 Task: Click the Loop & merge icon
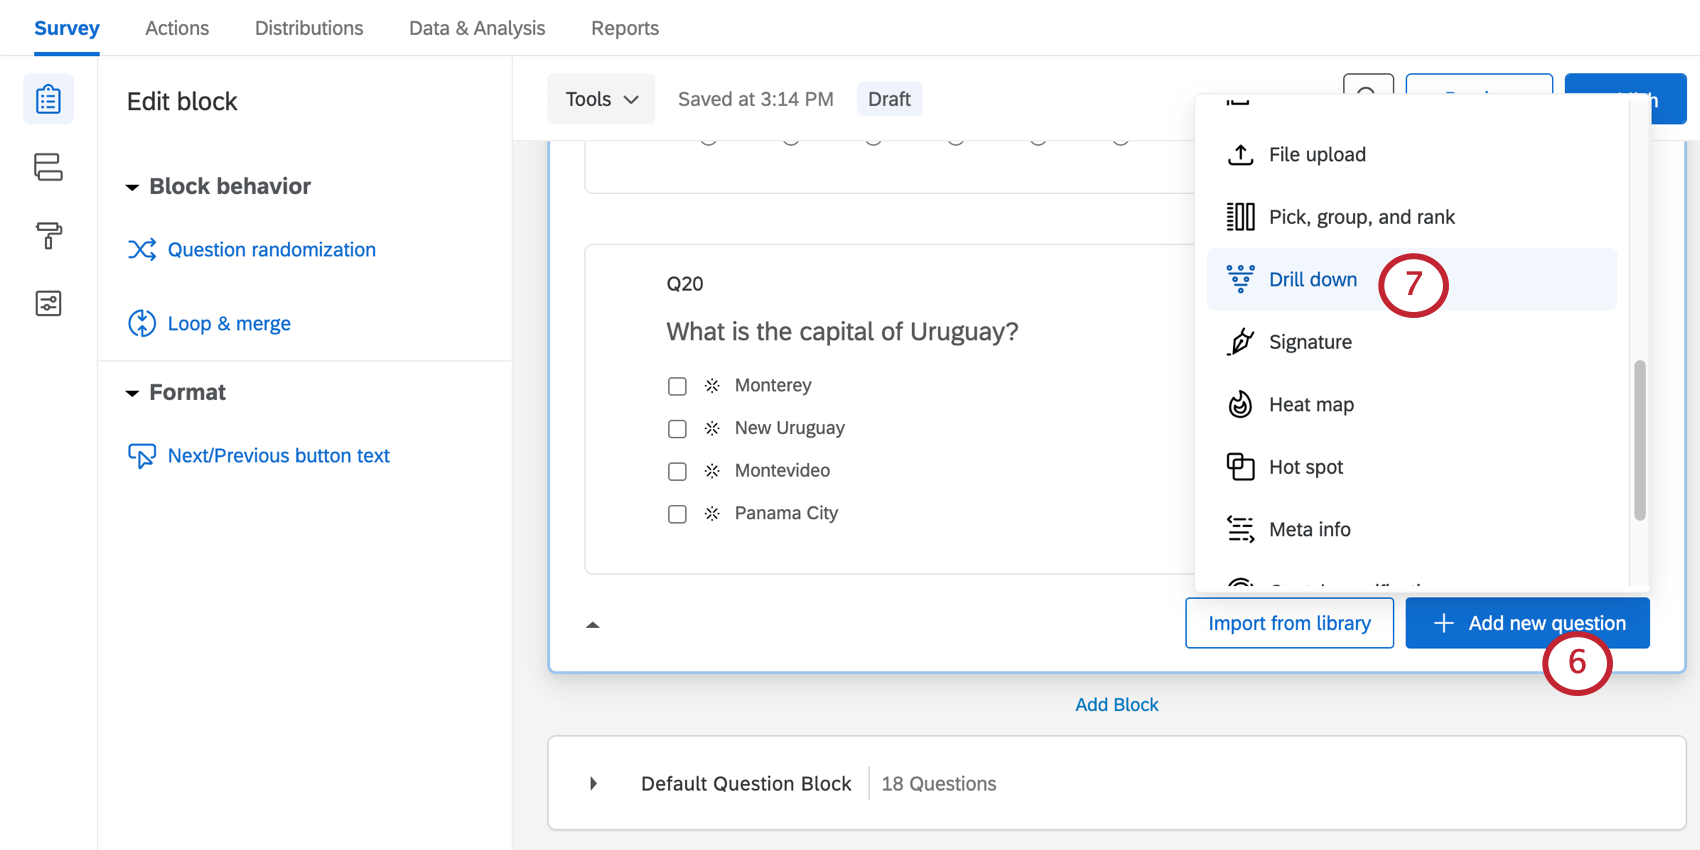pyautogui.click(x=142, y=324)
